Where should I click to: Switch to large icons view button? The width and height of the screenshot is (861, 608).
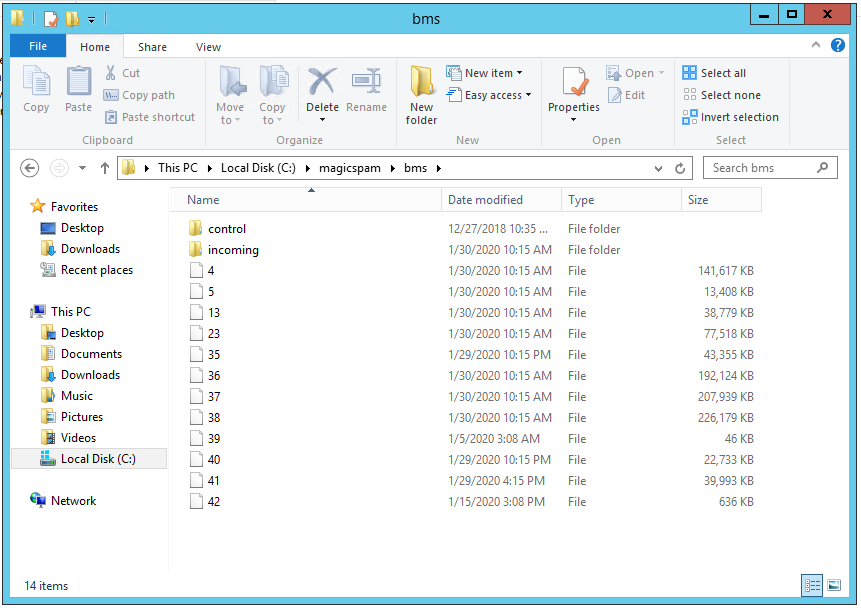pos(833,585)
